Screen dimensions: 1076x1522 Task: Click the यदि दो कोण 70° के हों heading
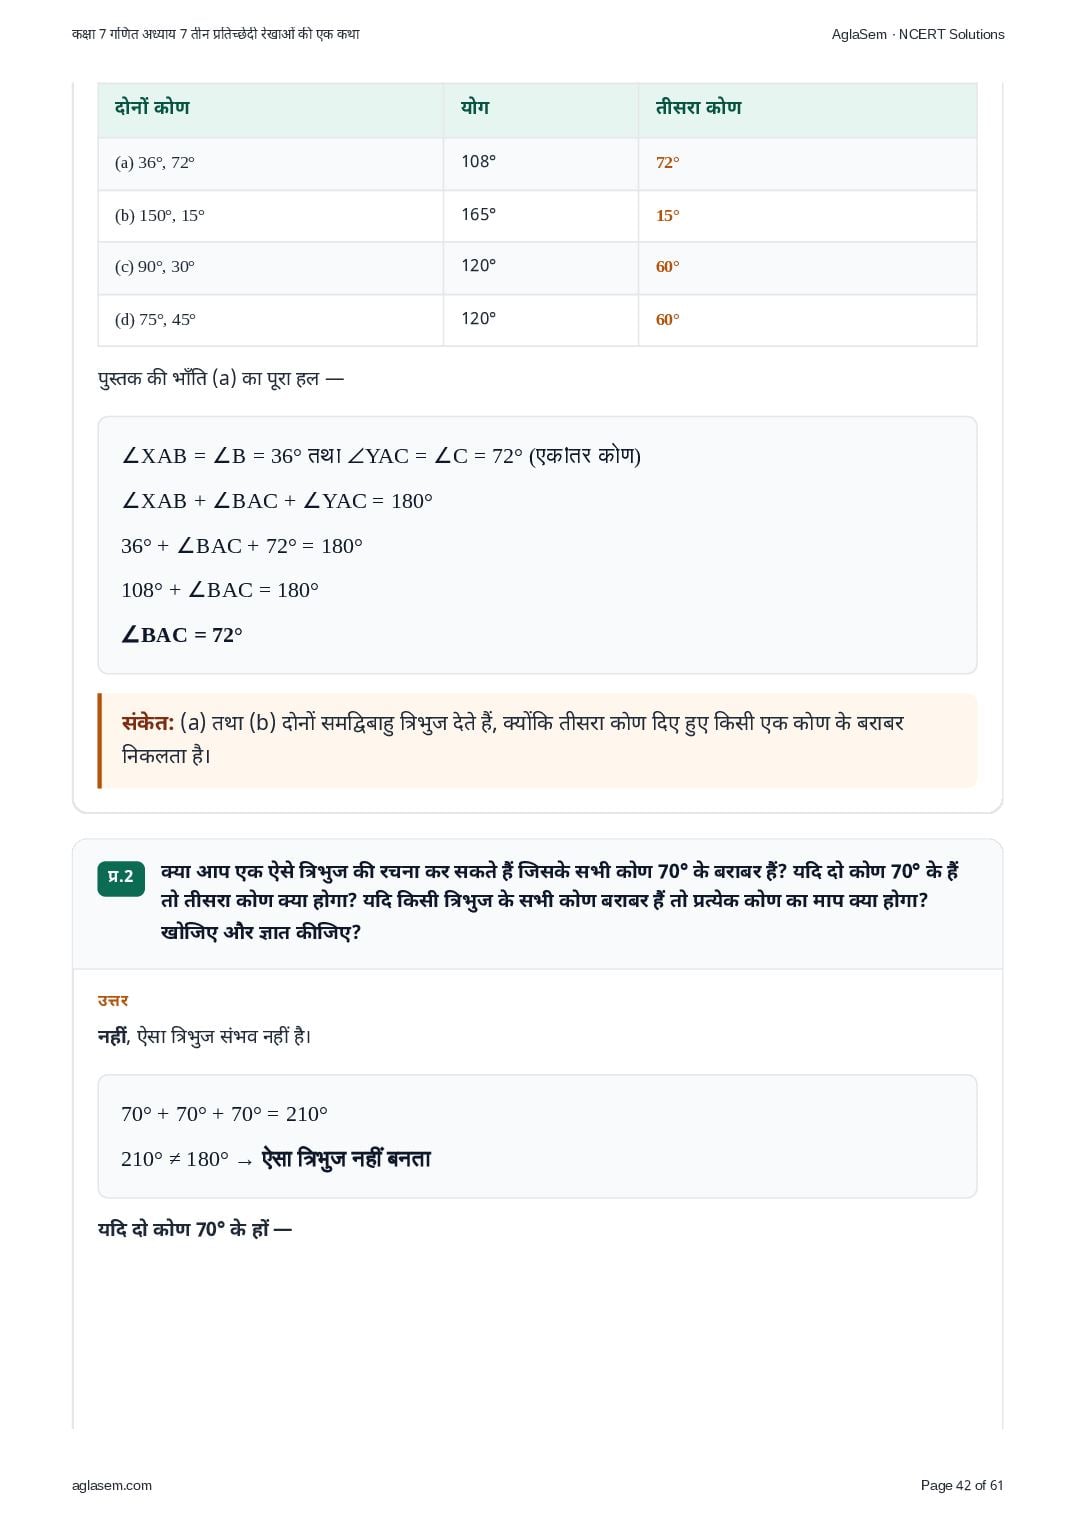(x=194, y=1229)
